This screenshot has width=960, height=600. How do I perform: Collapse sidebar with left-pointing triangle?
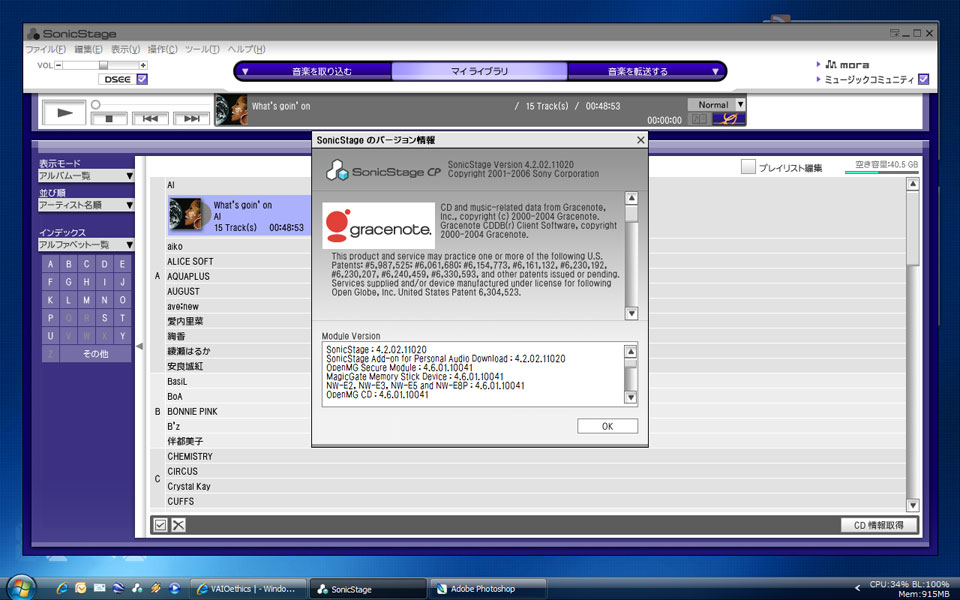[140, 347]
